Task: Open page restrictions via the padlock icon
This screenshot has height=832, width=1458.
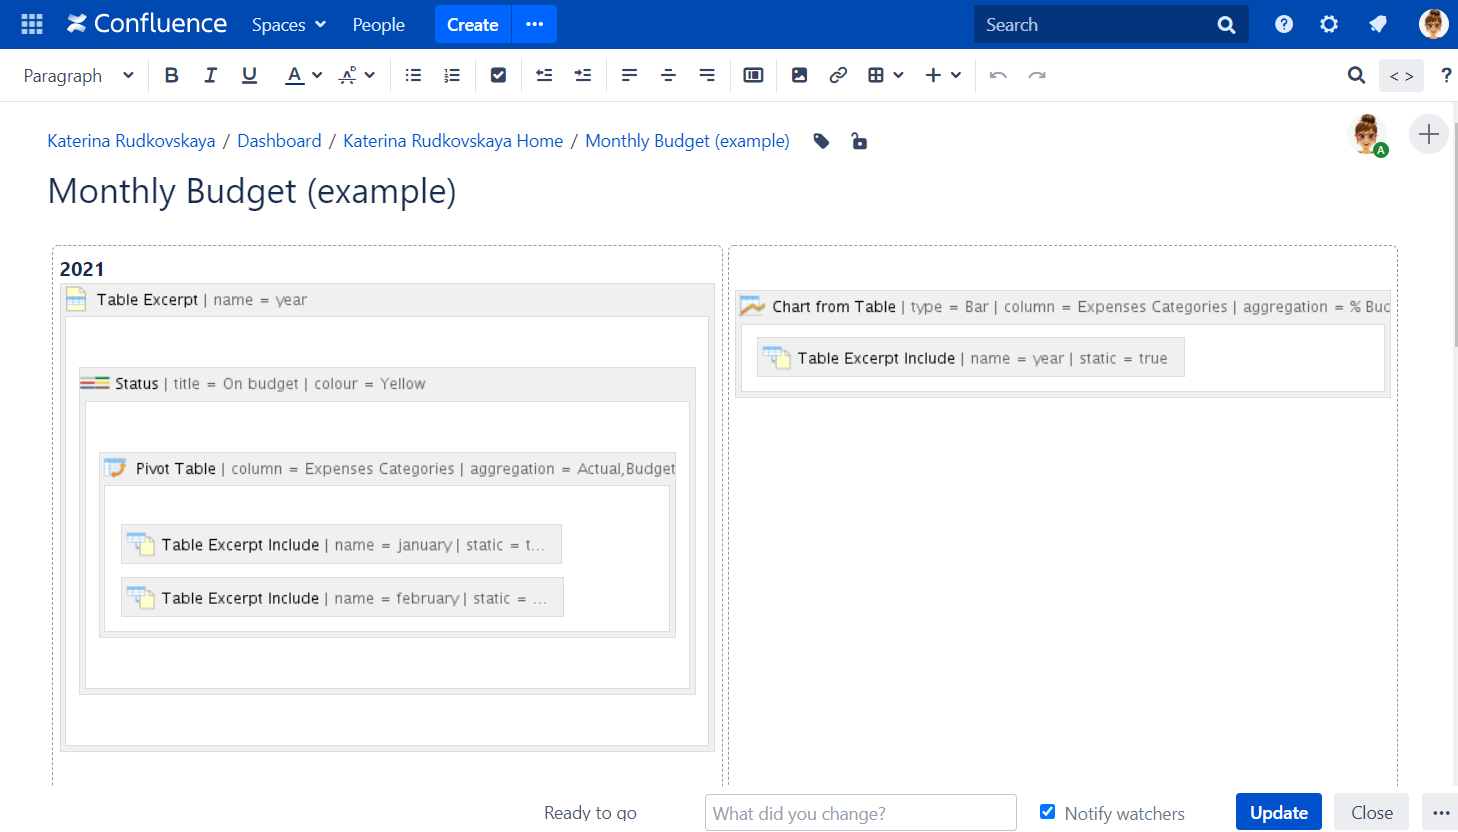Action: 859,141
